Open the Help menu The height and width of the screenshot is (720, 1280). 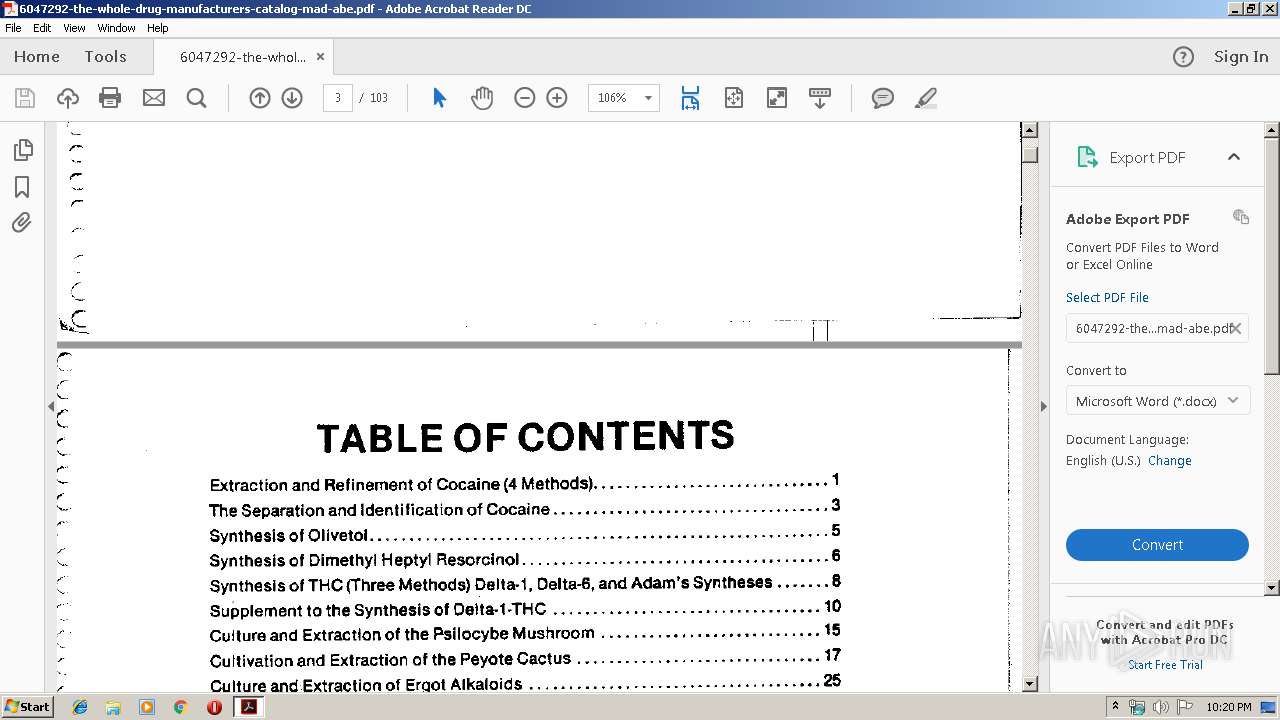tap(158, 28)
